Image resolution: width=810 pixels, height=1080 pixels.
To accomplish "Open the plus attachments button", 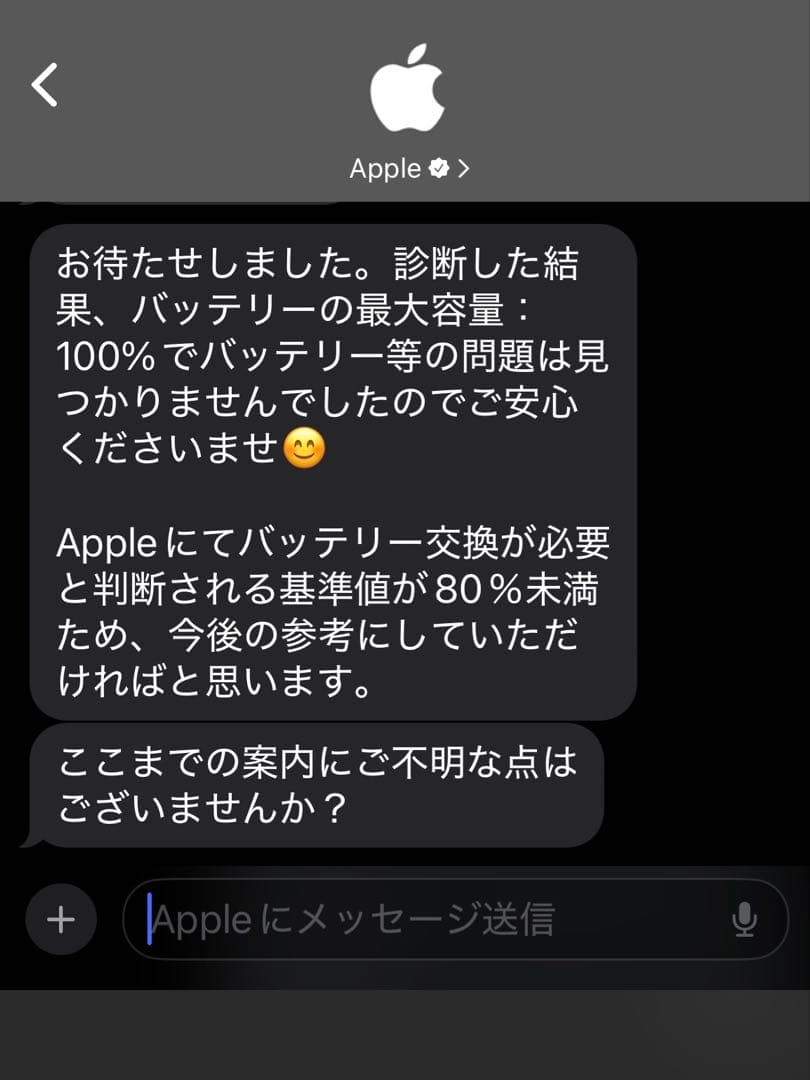I will coord(61,919).
